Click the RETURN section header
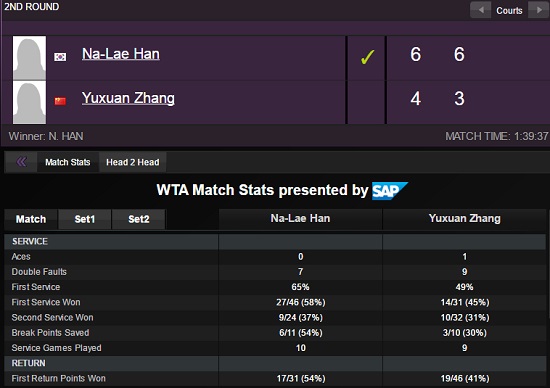Image resolution: width=550 pixels, height=388 pixels. [x=28, y=363]
